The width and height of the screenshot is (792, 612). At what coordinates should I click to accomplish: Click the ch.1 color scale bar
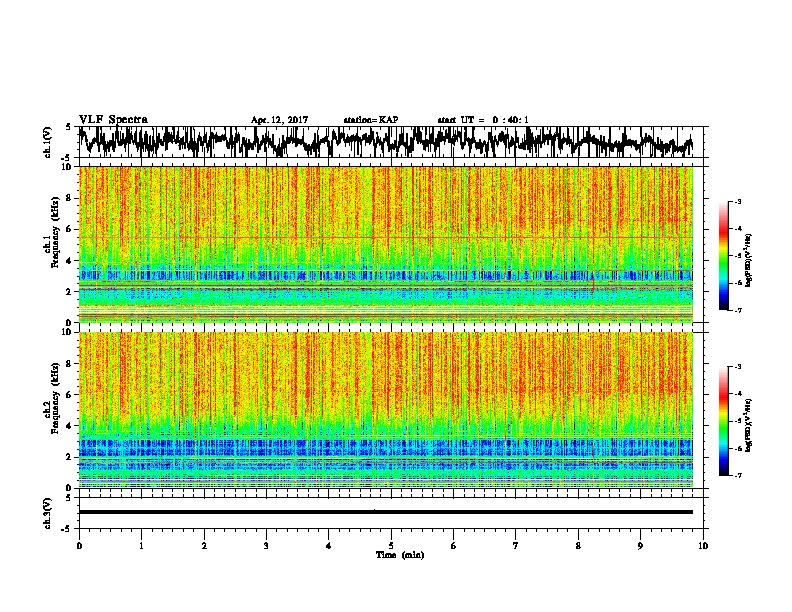(x=724, y=256)
